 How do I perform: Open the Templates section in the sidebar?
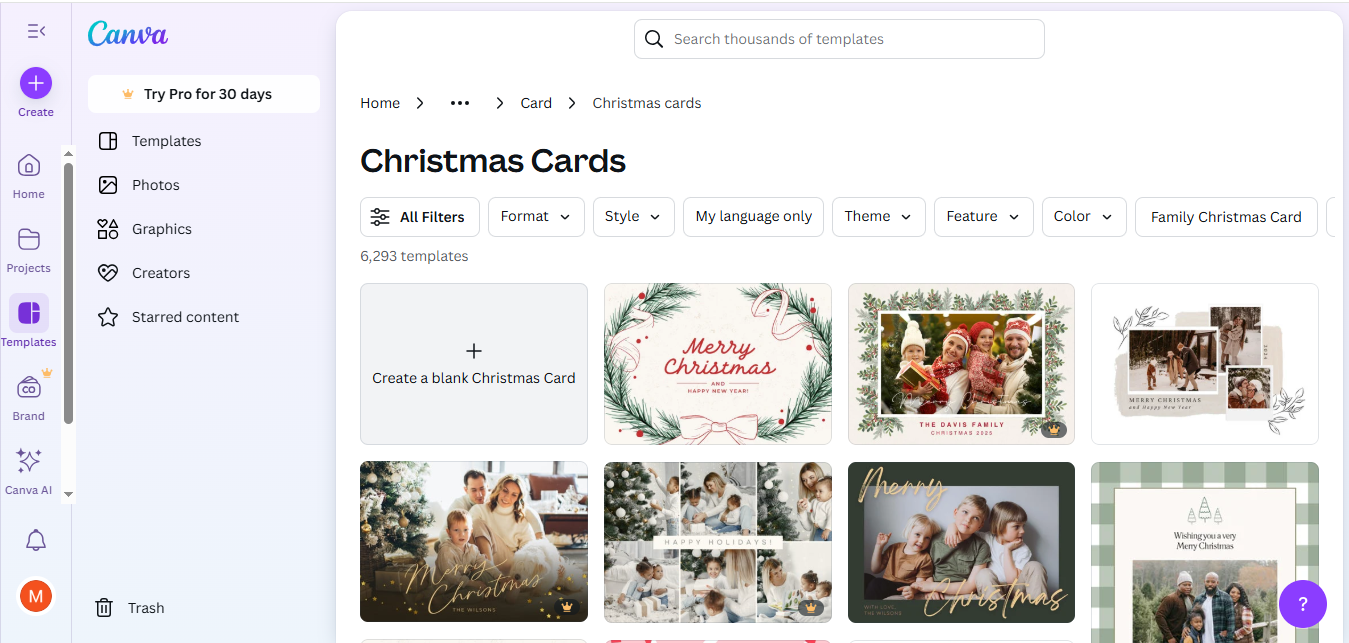click(28, 320)
